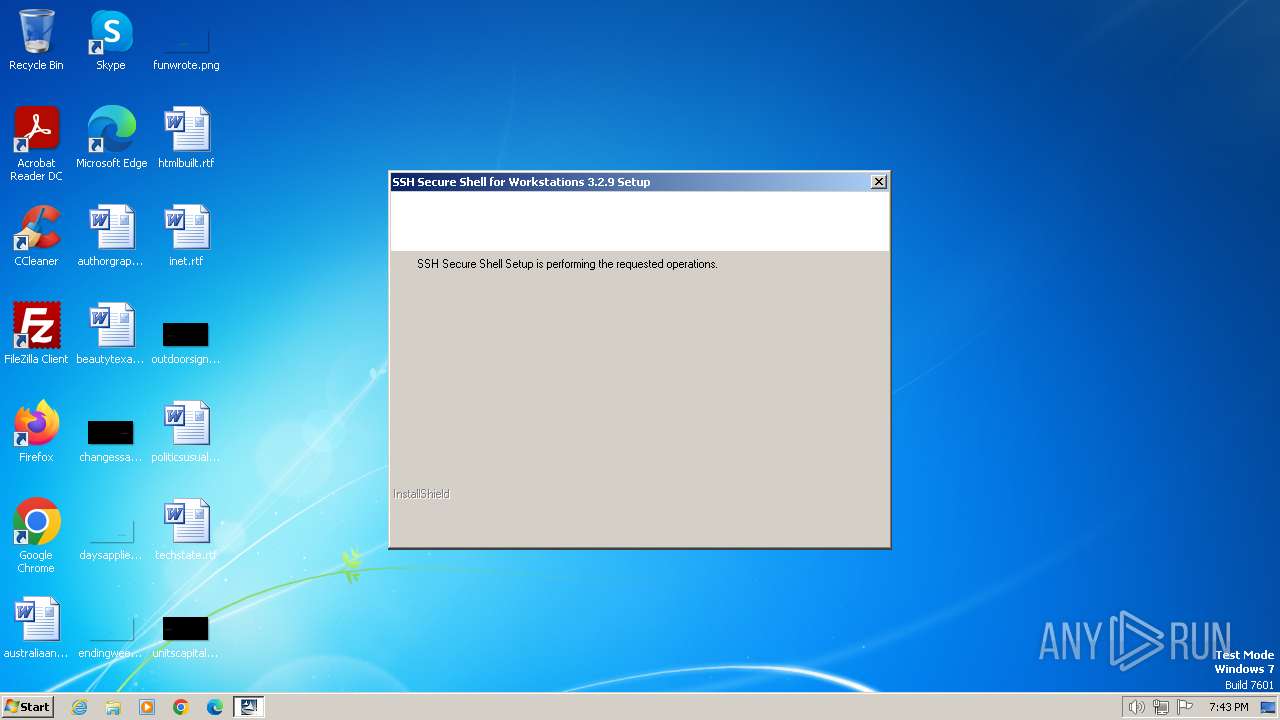Select the techstate.rtf document icon

click(x=186, y=531)
